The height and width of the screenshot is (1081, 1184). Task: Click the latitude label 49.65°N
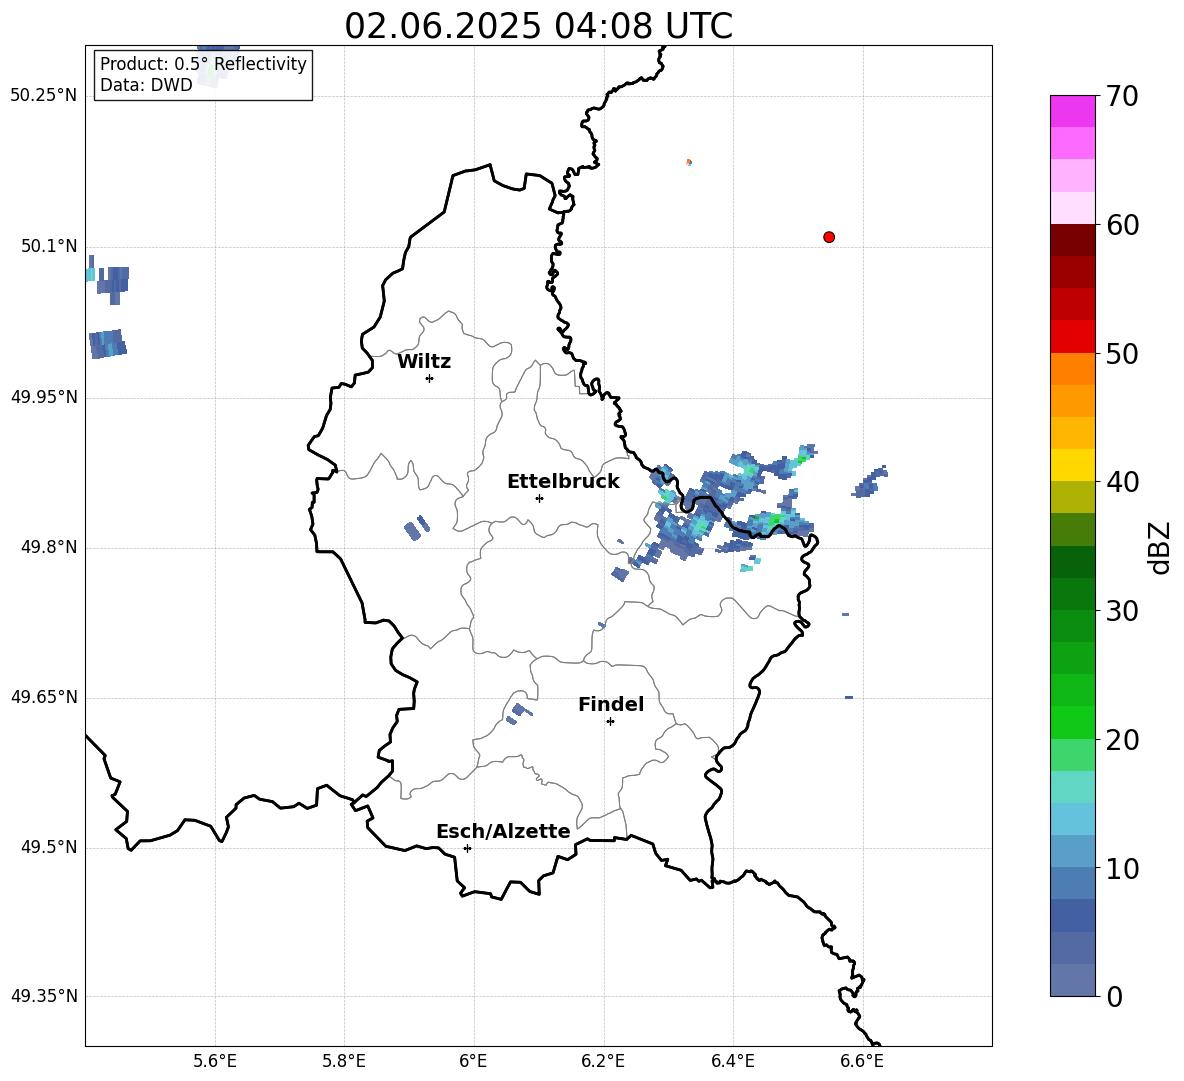pos(43,697)
